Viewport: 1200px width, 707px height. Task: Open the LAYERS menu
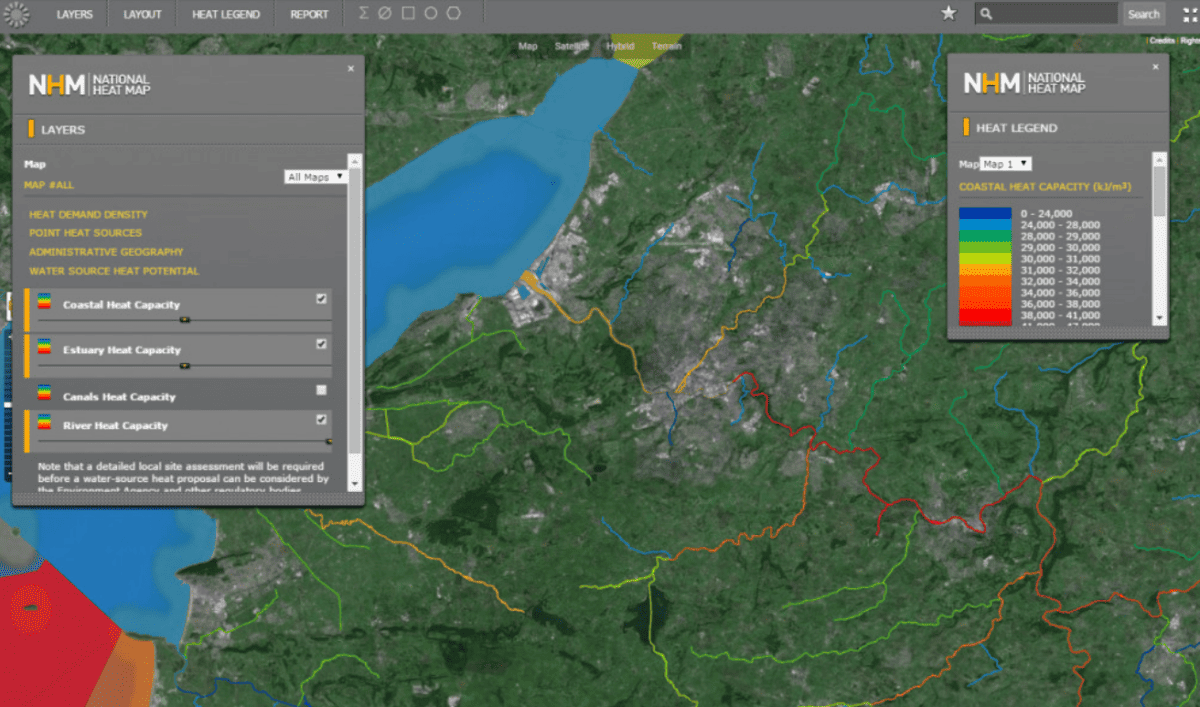tap(75, 14)
